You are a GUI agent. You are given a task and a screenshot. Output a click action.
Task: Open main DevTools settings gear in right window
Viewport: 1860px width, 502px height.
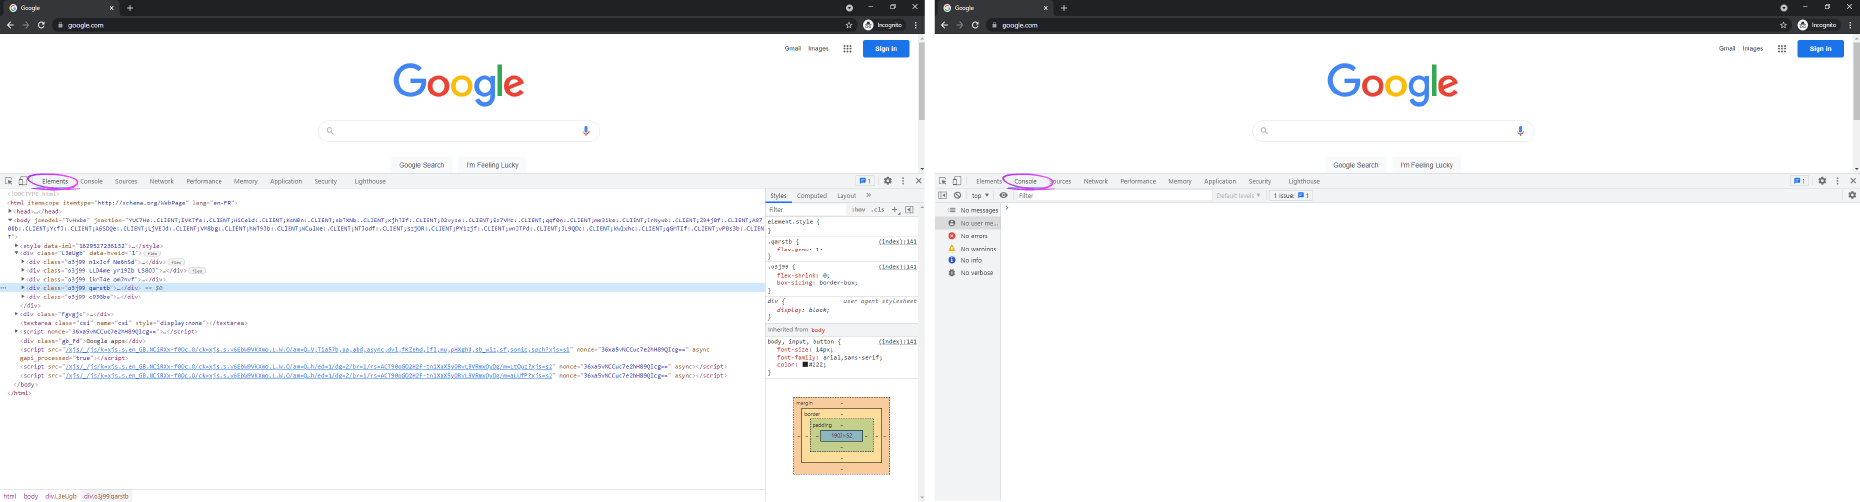pos(1822,181)
